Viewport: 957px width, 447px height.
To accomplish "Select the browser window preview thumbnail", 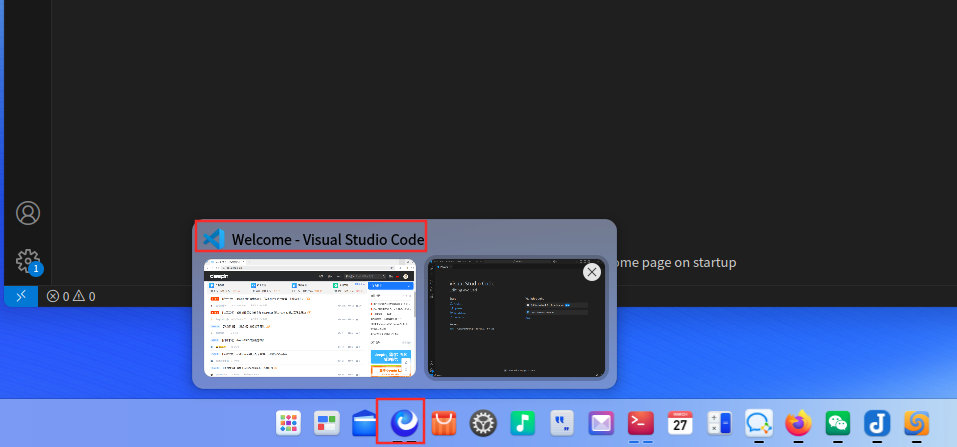I will click(x=309, y=318).
